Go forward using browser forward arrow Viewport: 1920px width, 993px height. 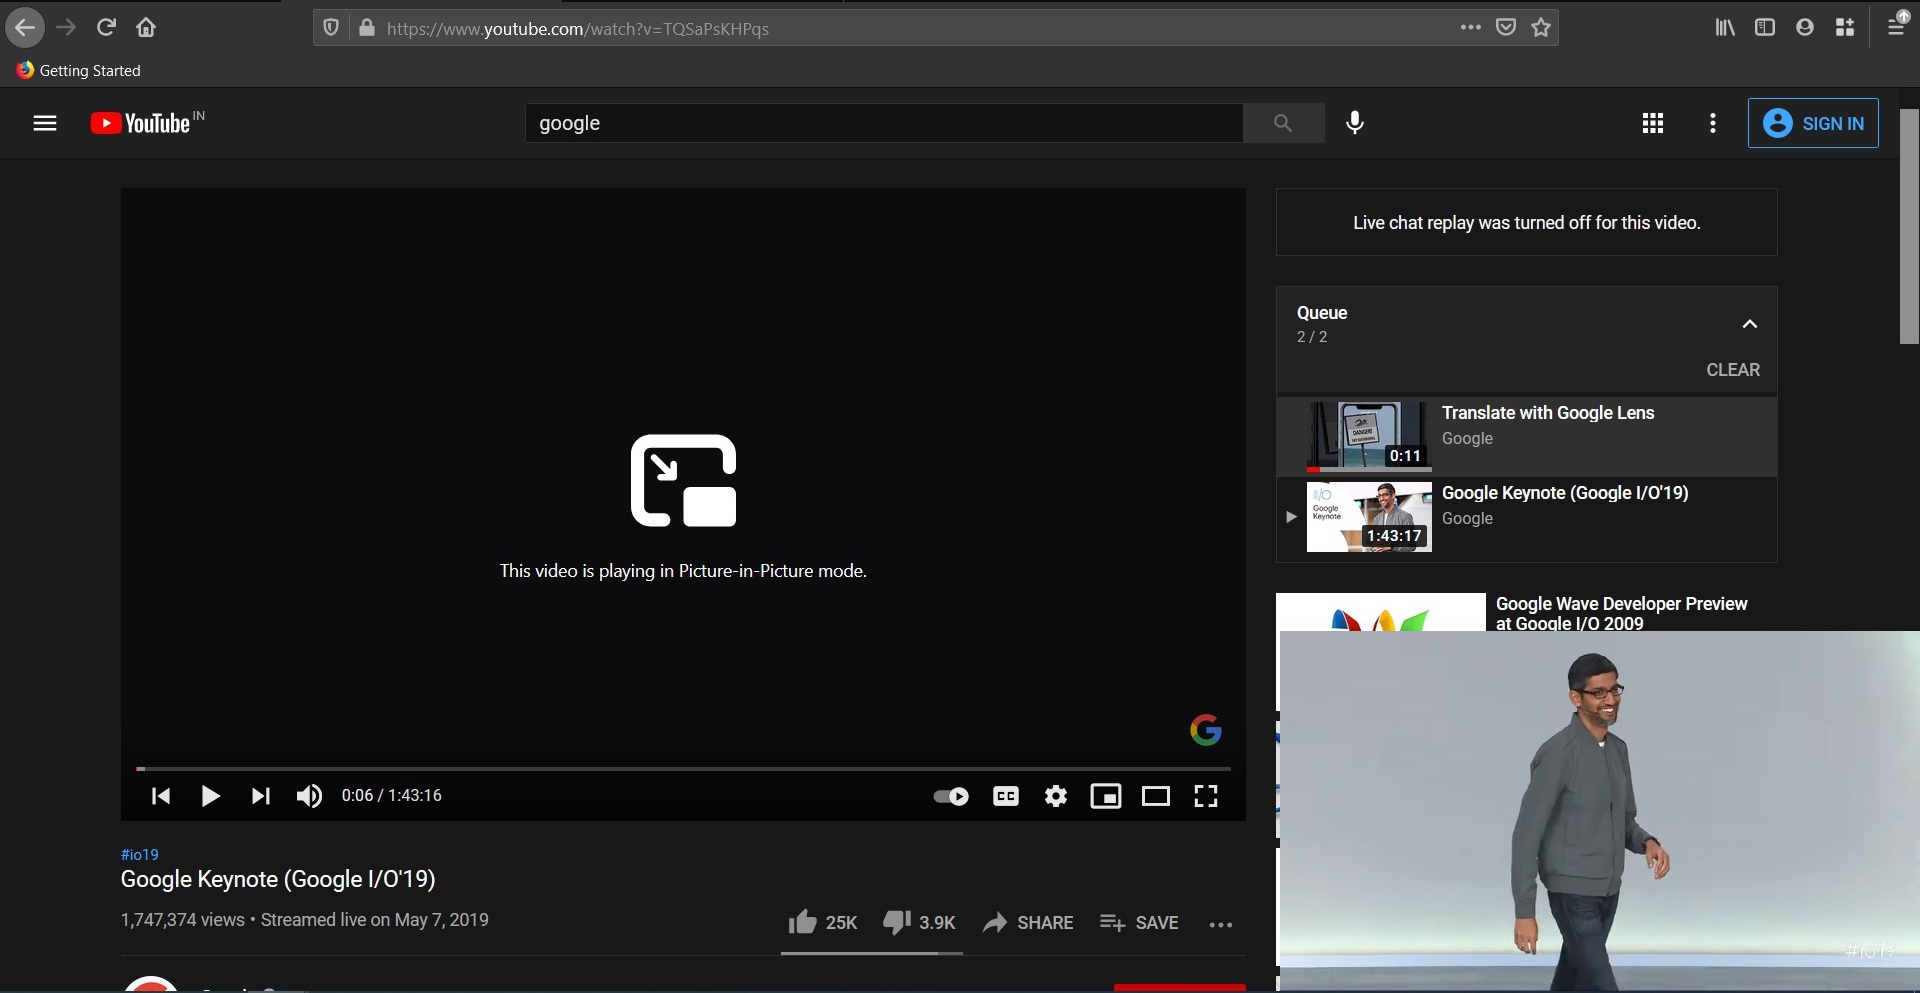coord(66,28)
